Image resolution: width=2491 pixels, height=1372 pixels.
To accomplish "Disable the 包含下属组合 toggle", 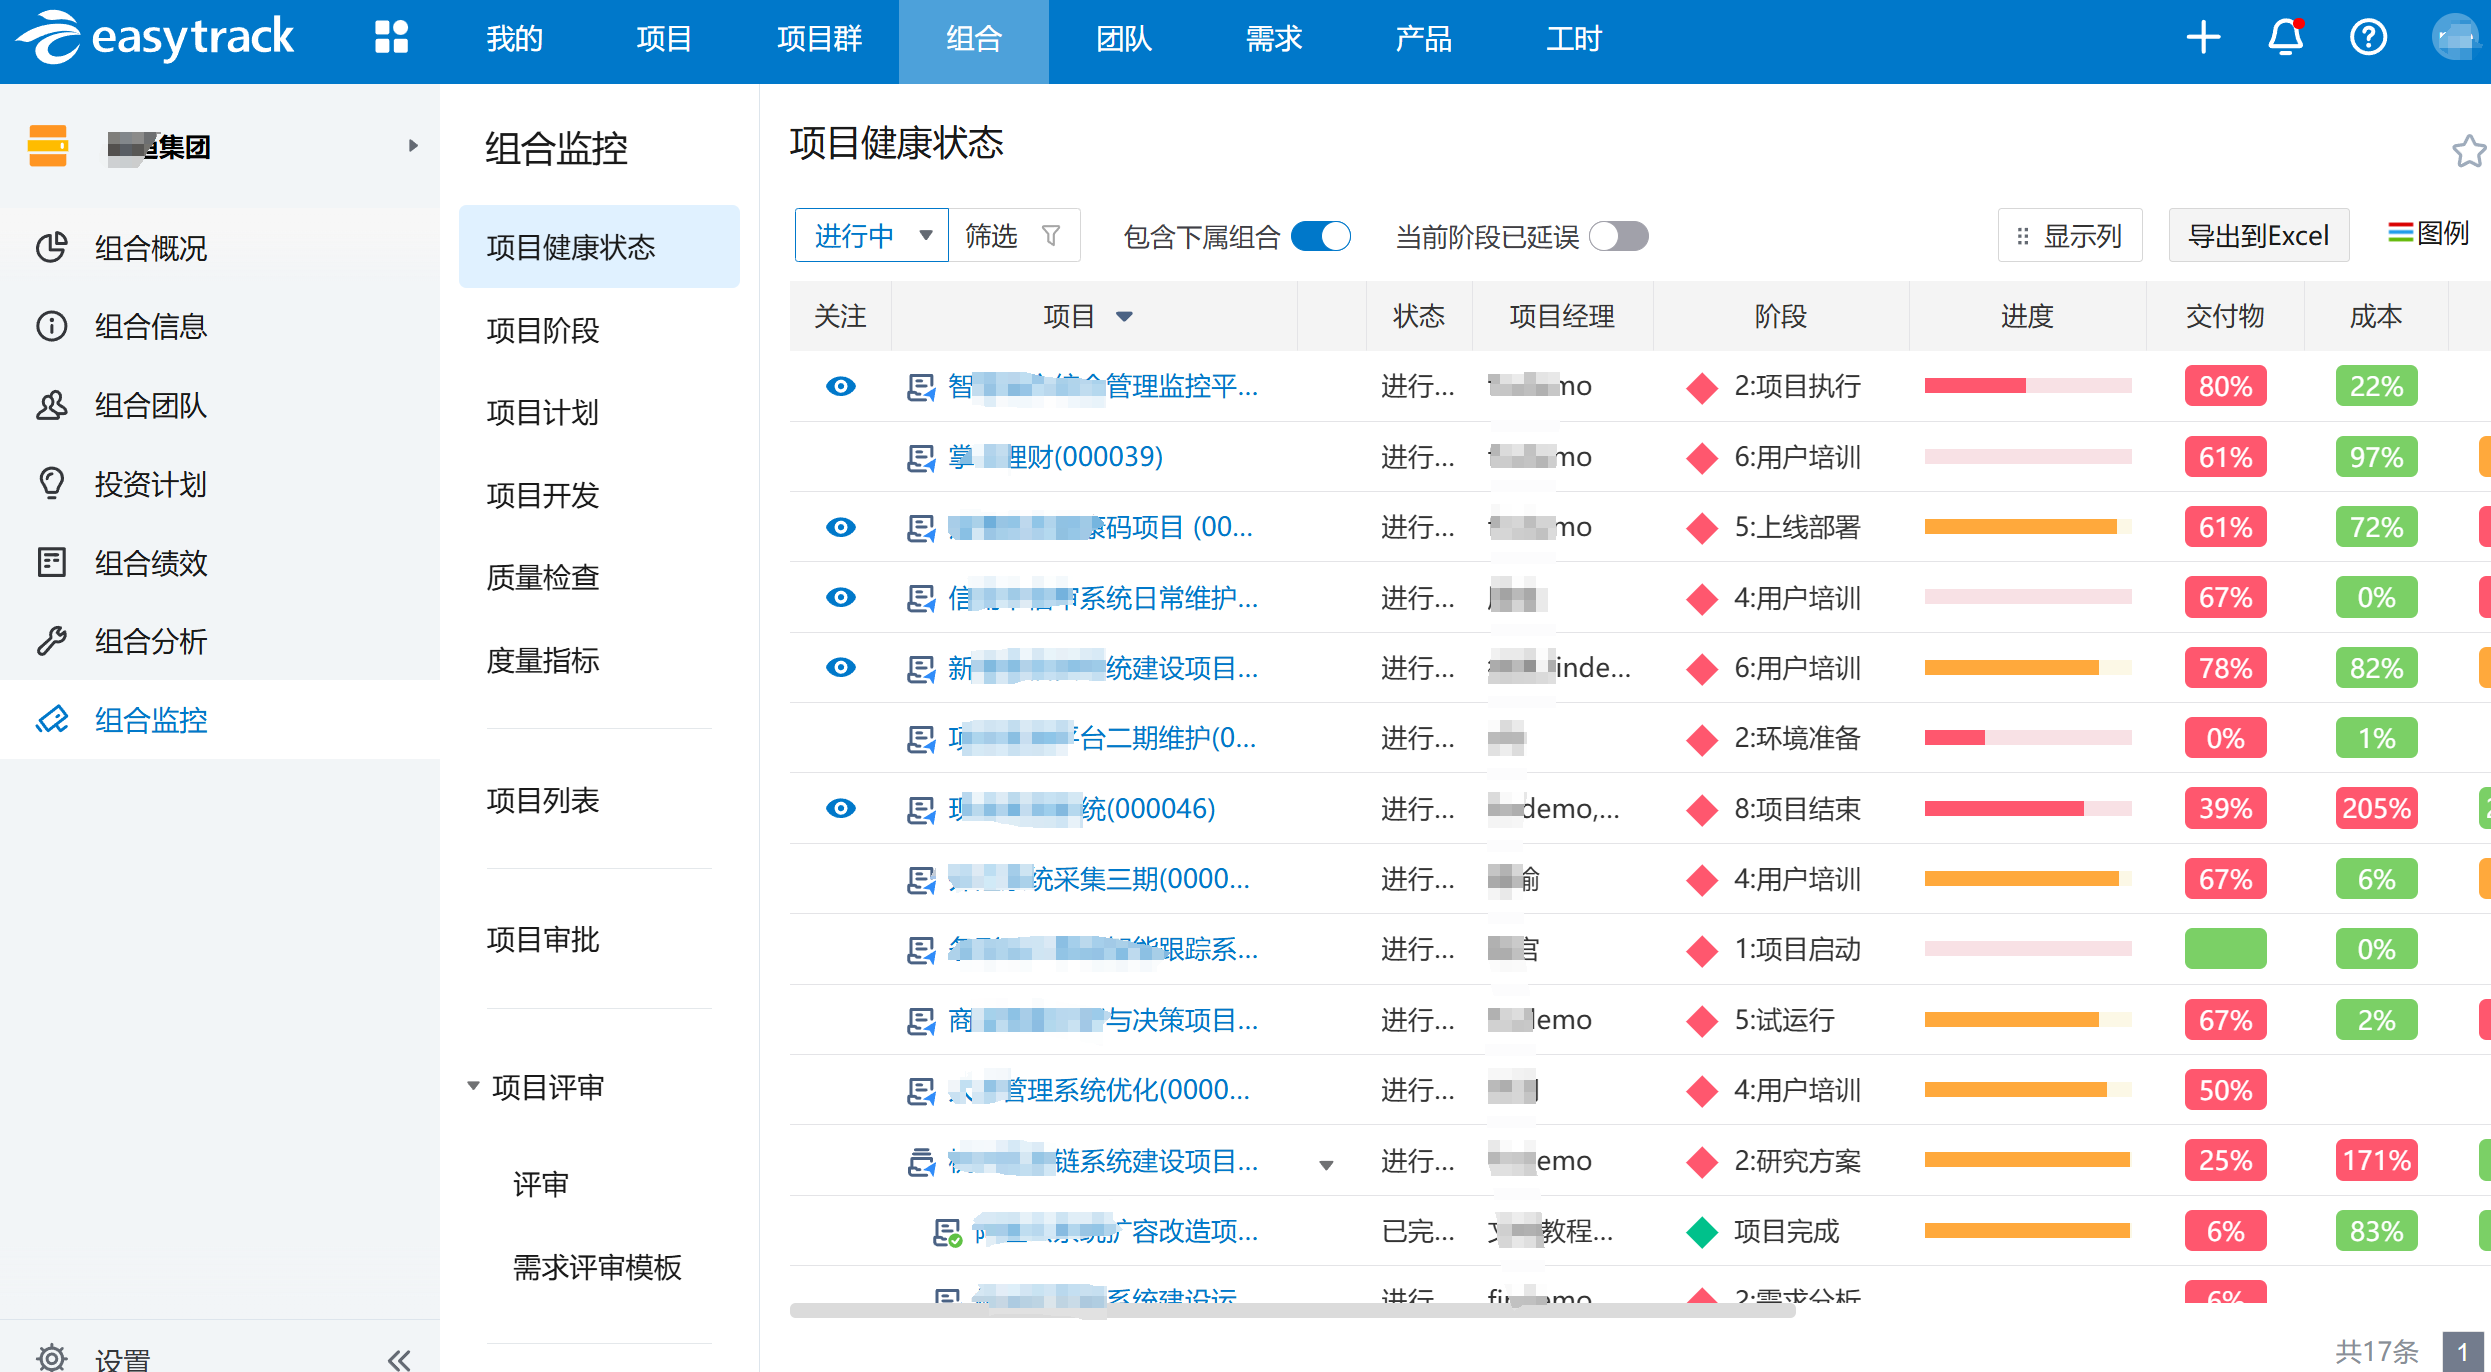I will pyautogui.click(x=1320, y=236).
